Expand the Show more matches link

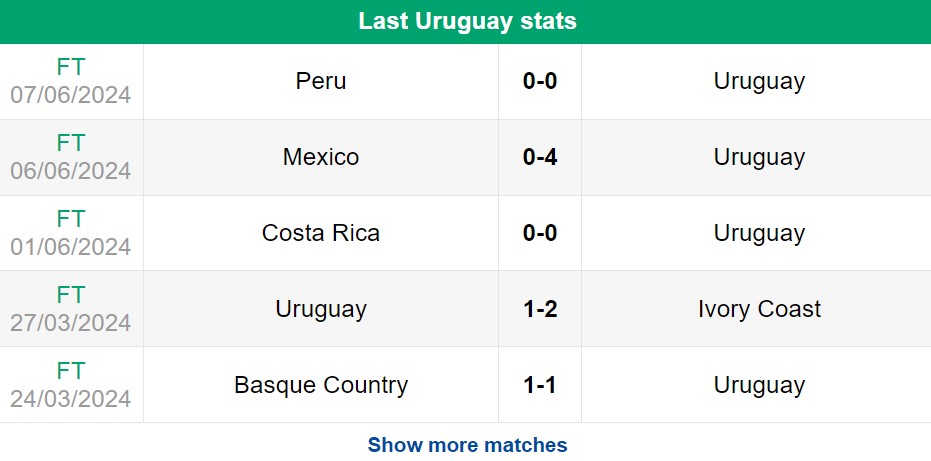click(x=467, y=445)
